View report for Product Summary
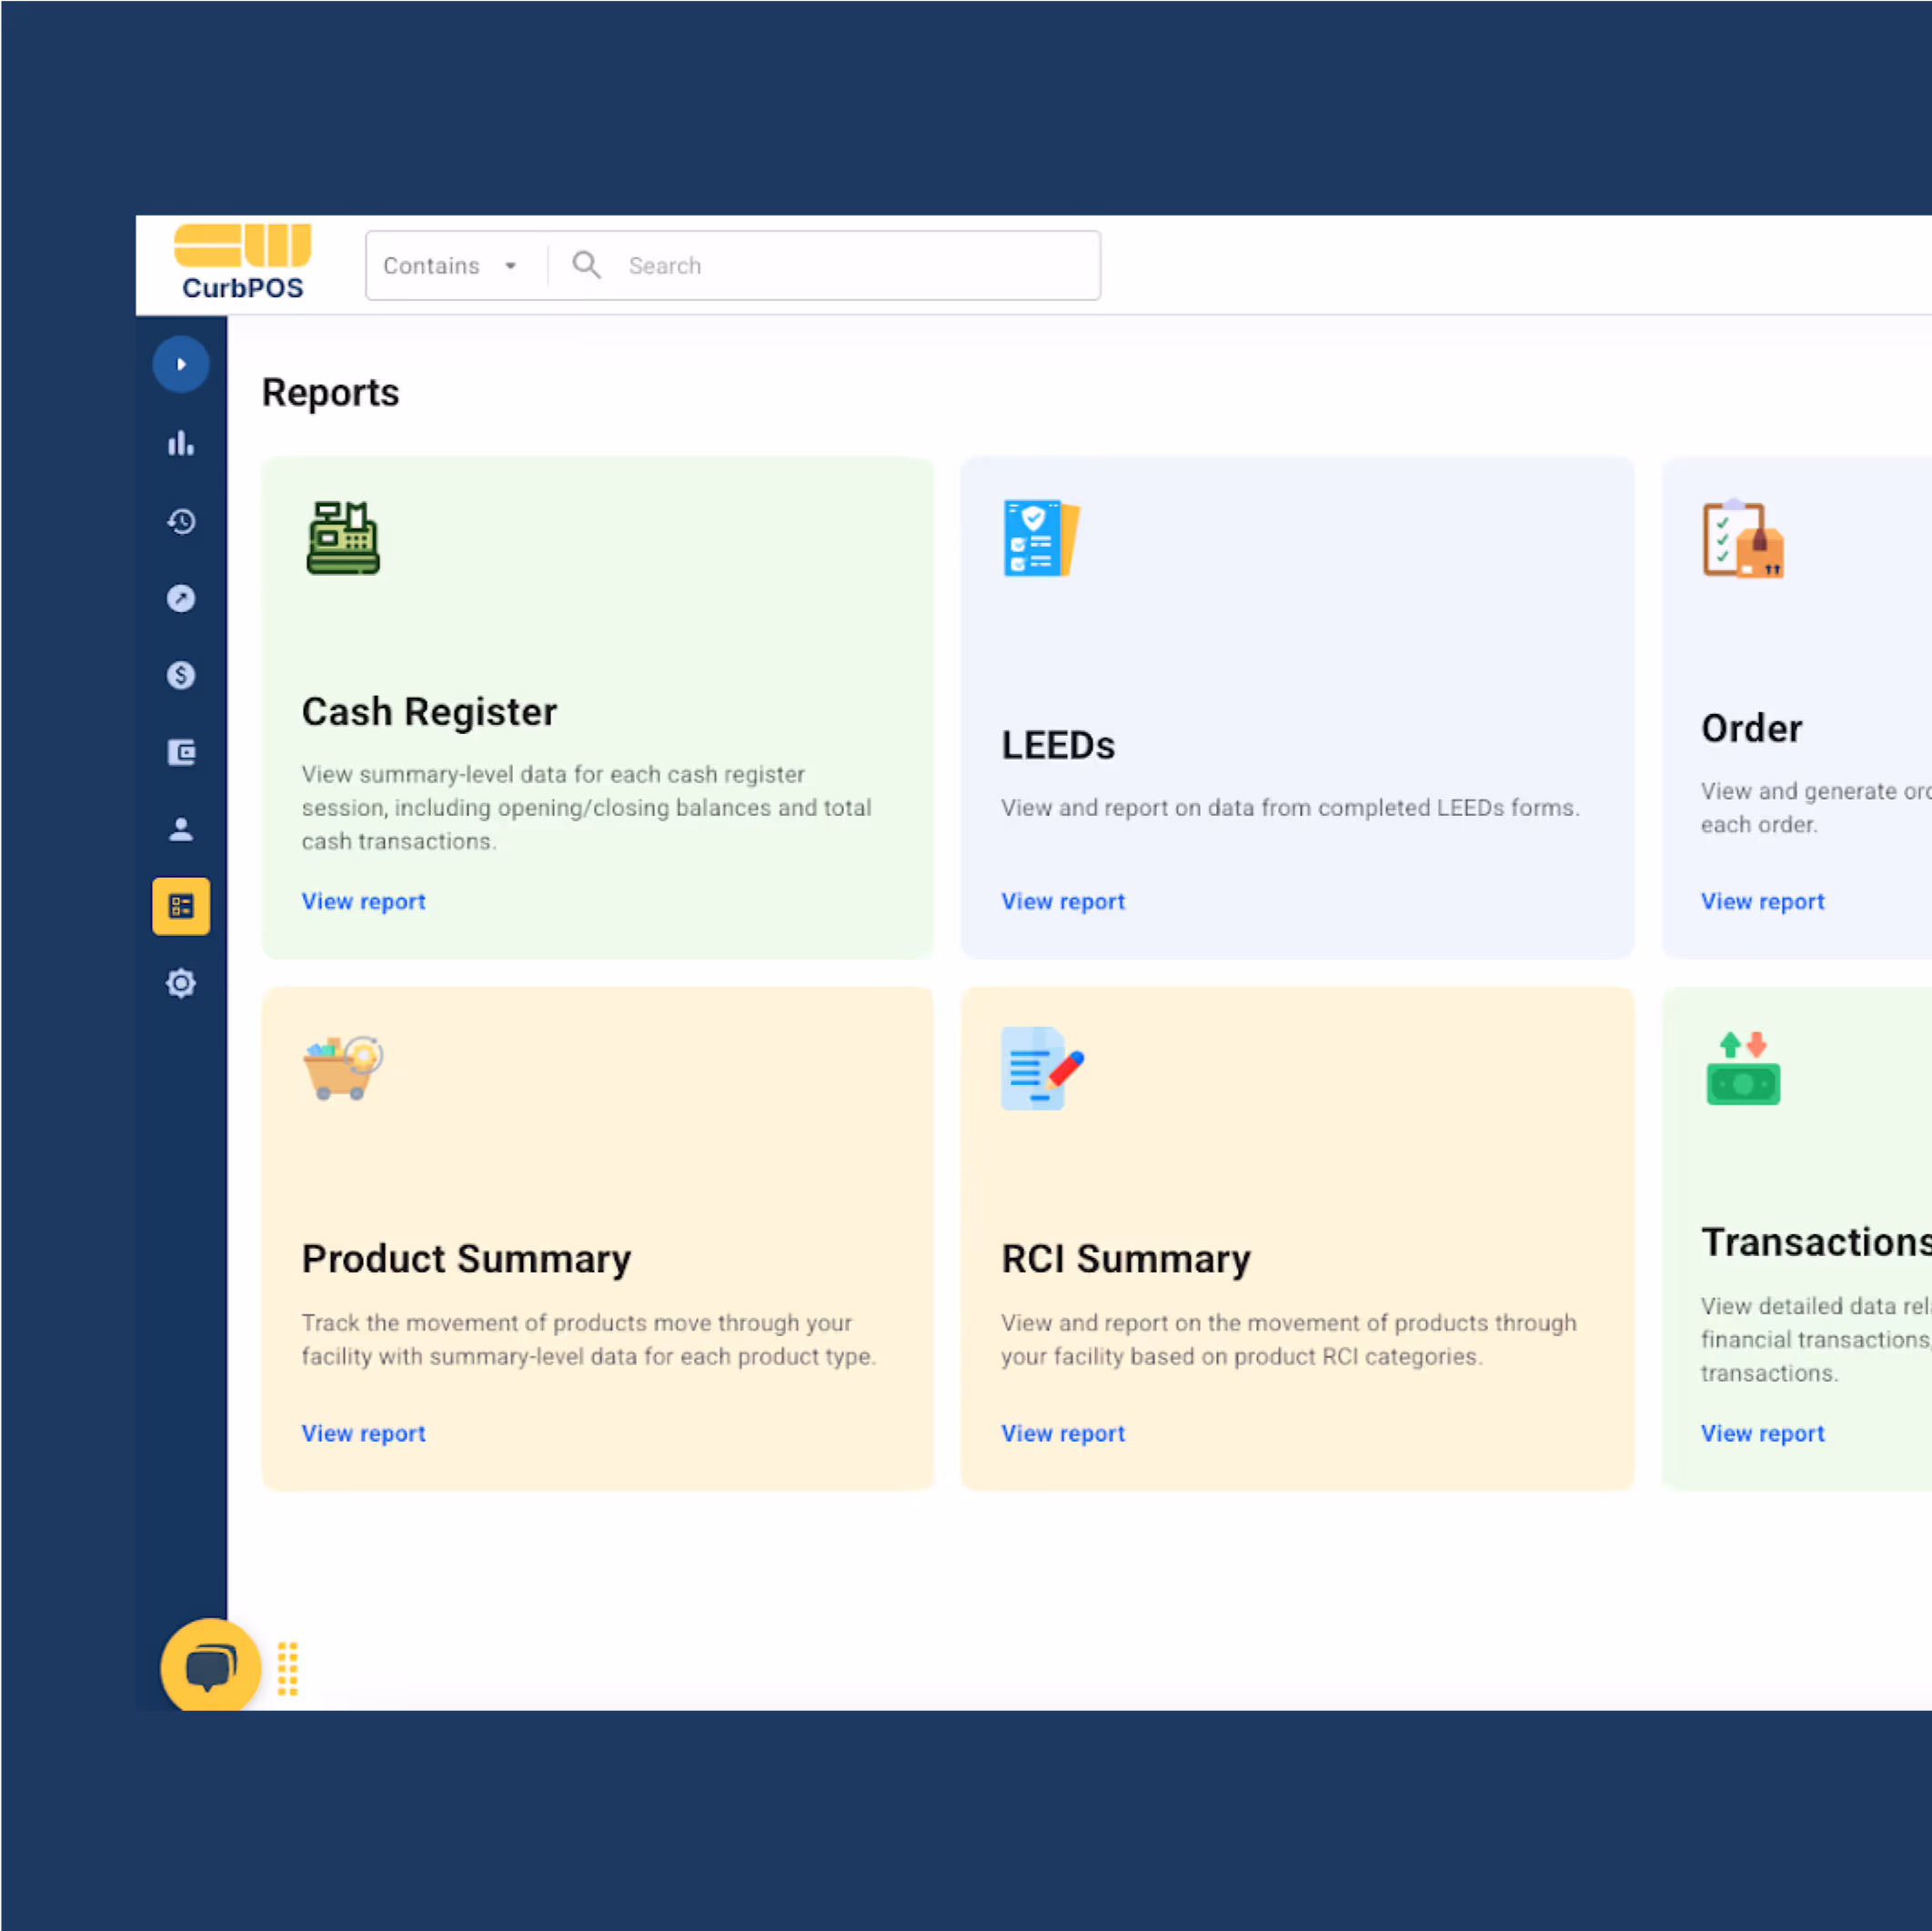 pos(364,1433)
